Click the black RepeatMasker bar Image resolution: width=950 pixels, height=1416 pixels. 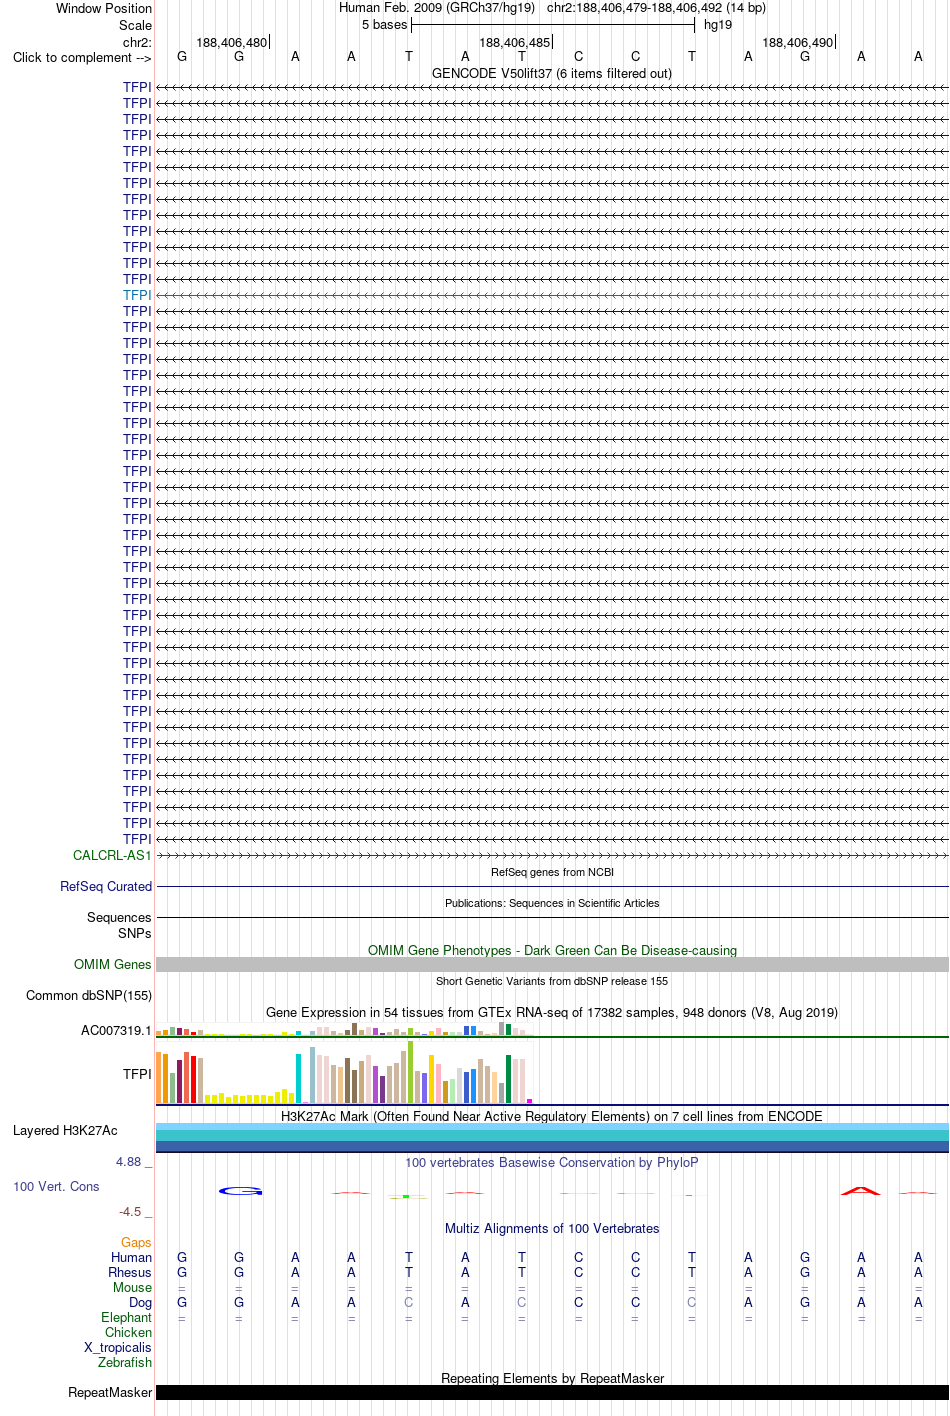[x=552, y=1392]
